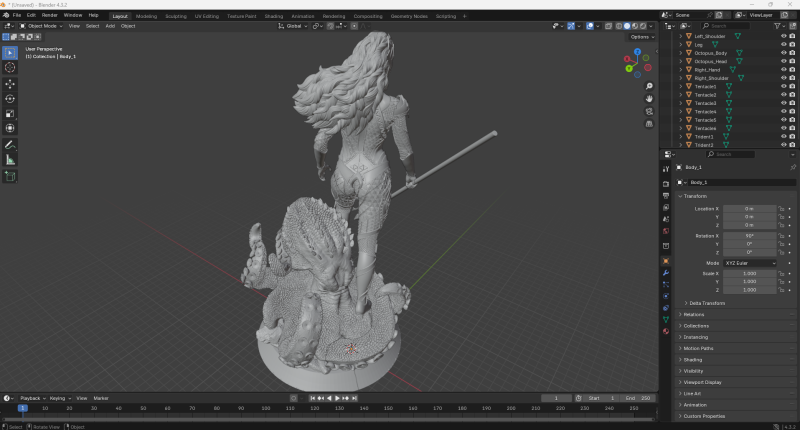
Task: Open the Object Mode dropdown
Action: (x=40, y=26)
